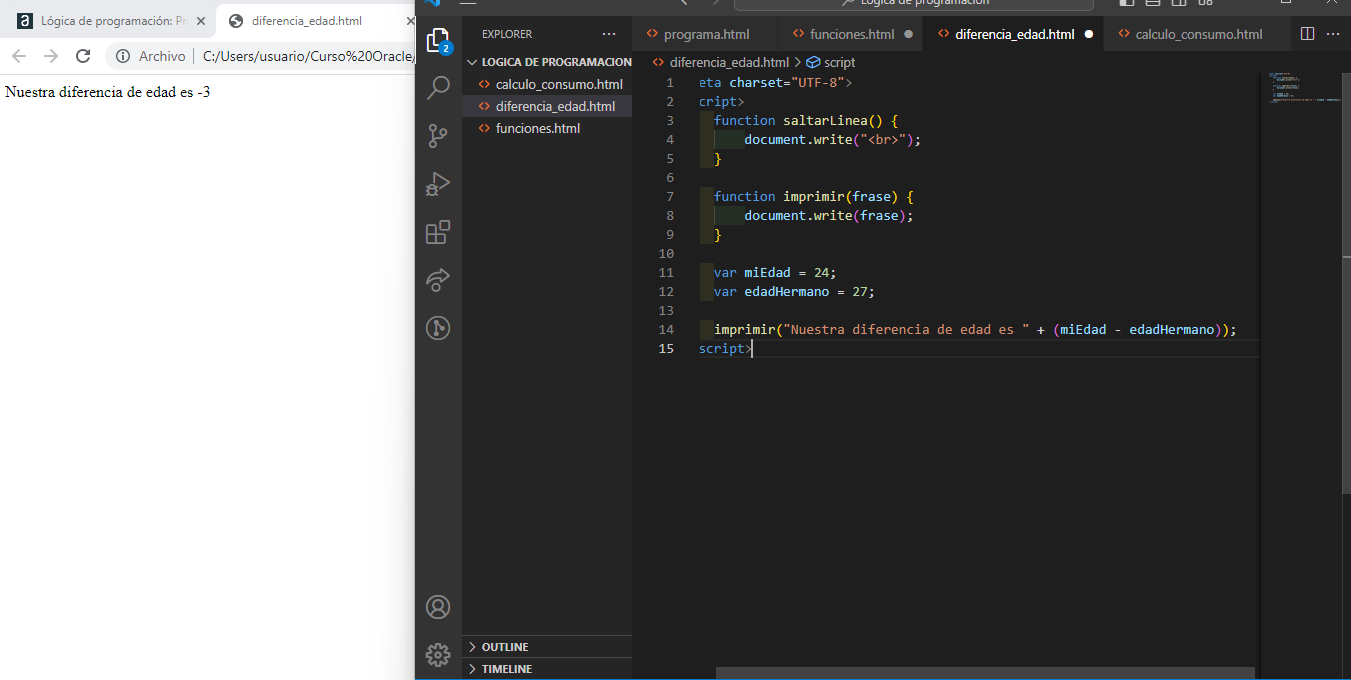Open the Extensions view
Viewport: 1351px width, 680px height.
[x=438, y=232]
